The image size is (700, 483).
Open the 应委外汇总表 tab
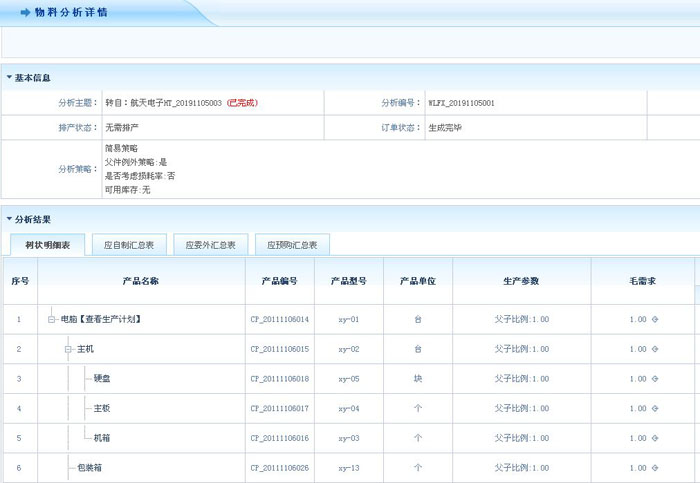click(211, 245)
